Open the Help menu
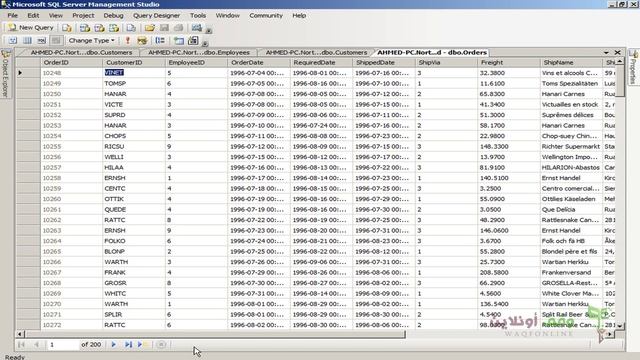 (x=299, y=16)
